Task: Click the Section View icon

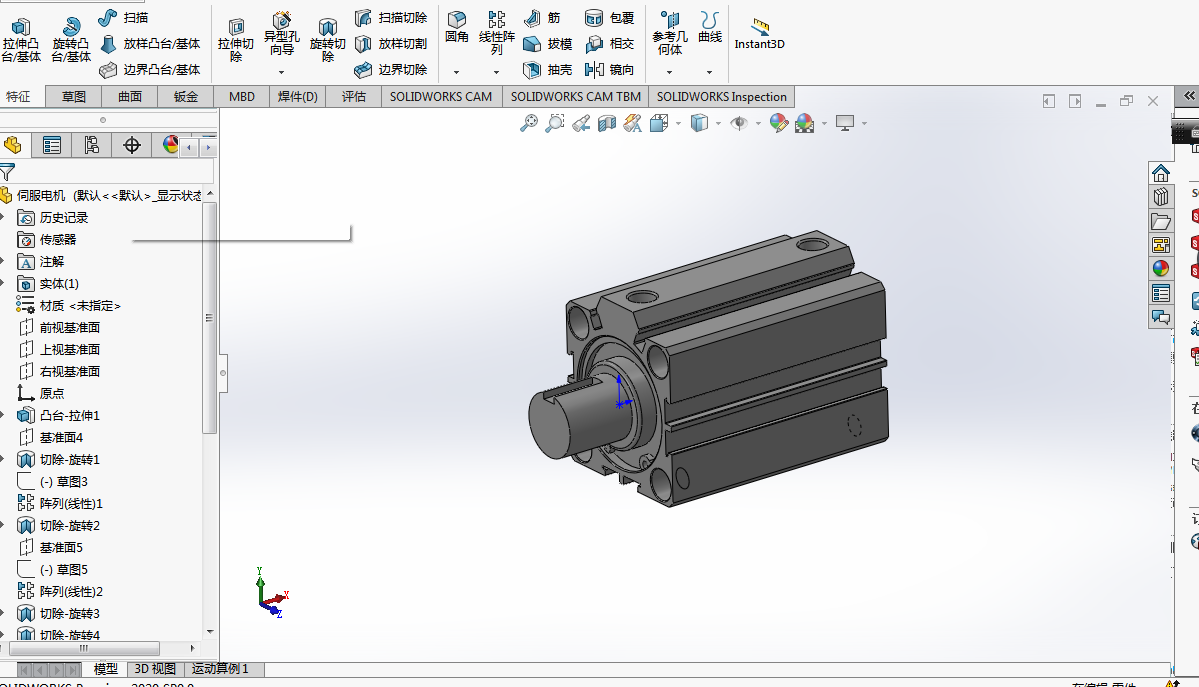Action: click(x=606, y=123)
